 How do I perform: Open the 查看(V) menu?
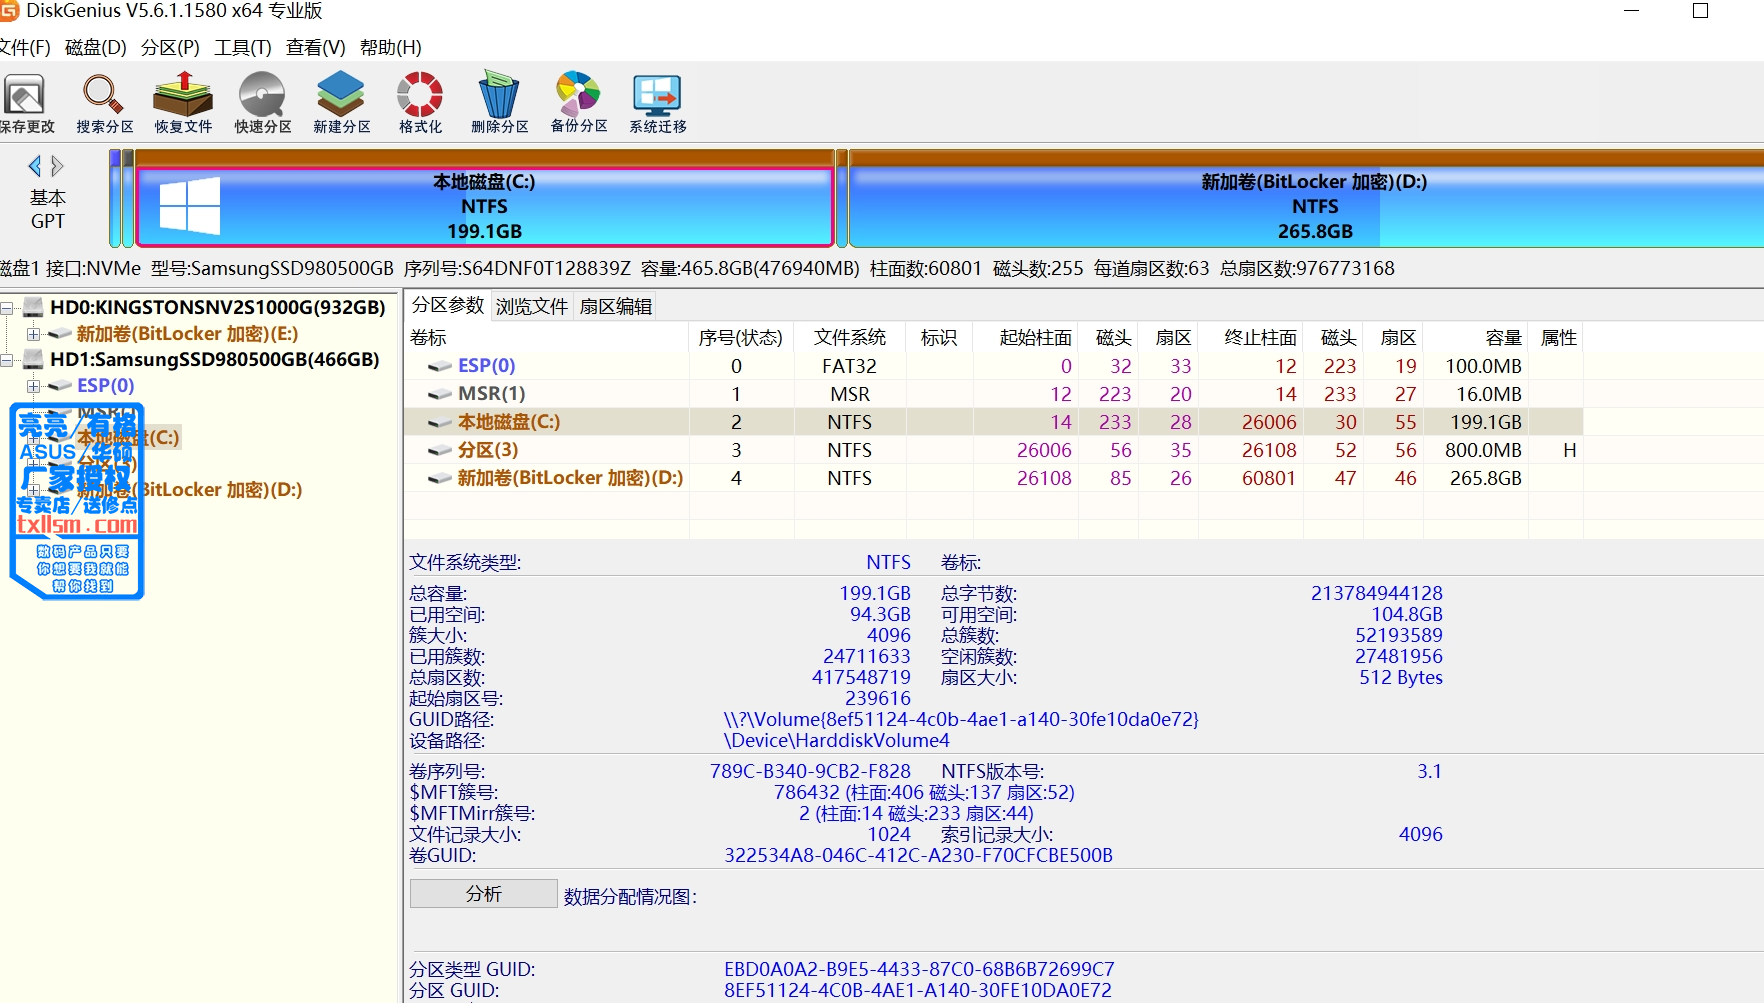tap(316, 47)
